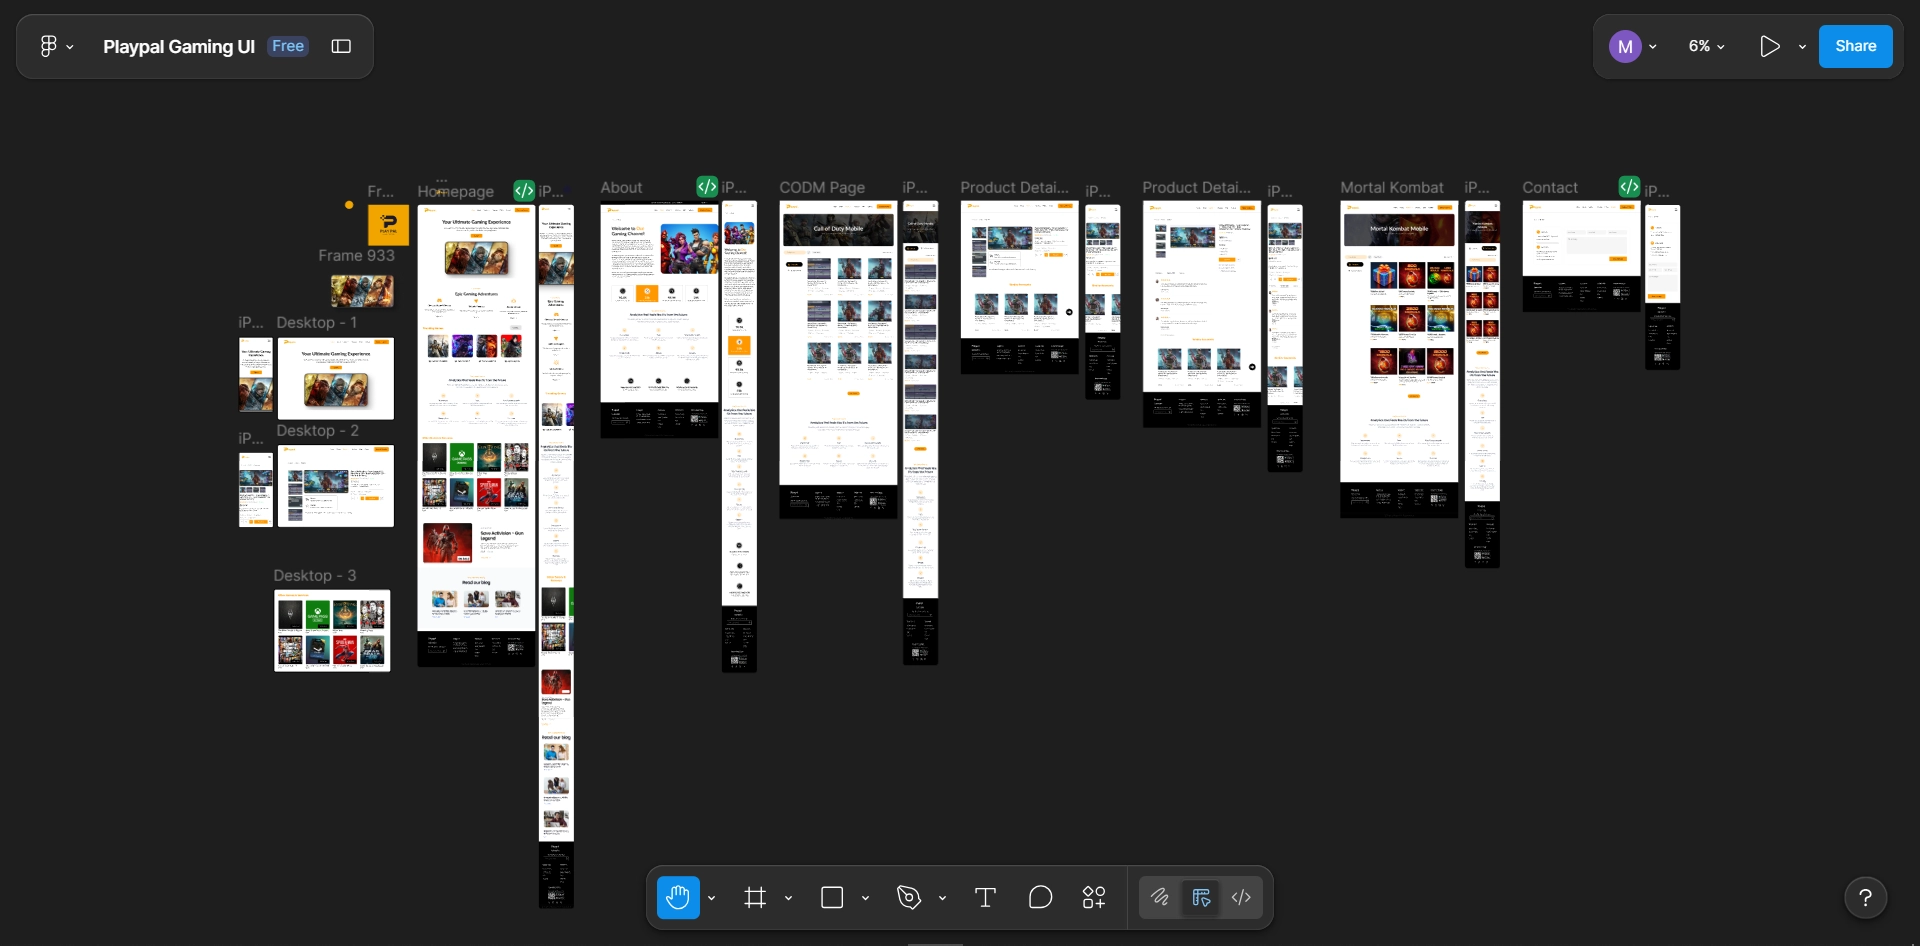Select the Mortal Kombat frame label
Image resolution: width=1920 pixels, height=946 pixels.
coord(1392,187)
